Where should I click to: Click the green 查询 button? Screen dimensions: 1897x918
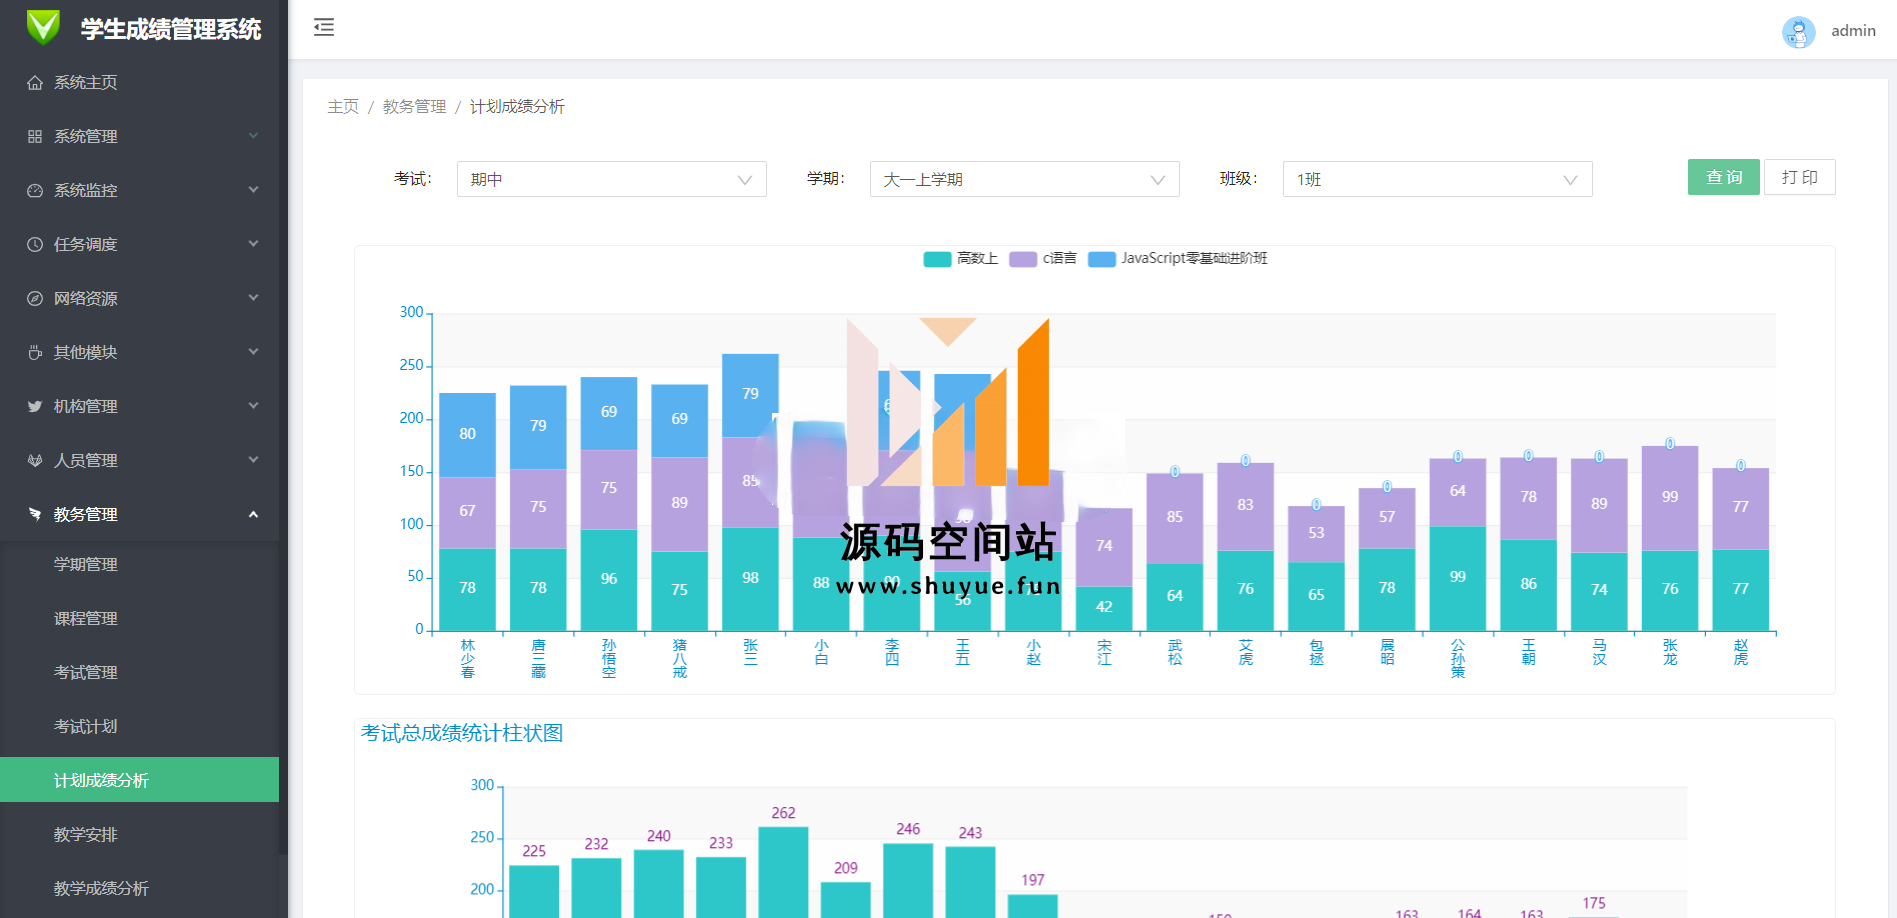[x=1723, y=177]
